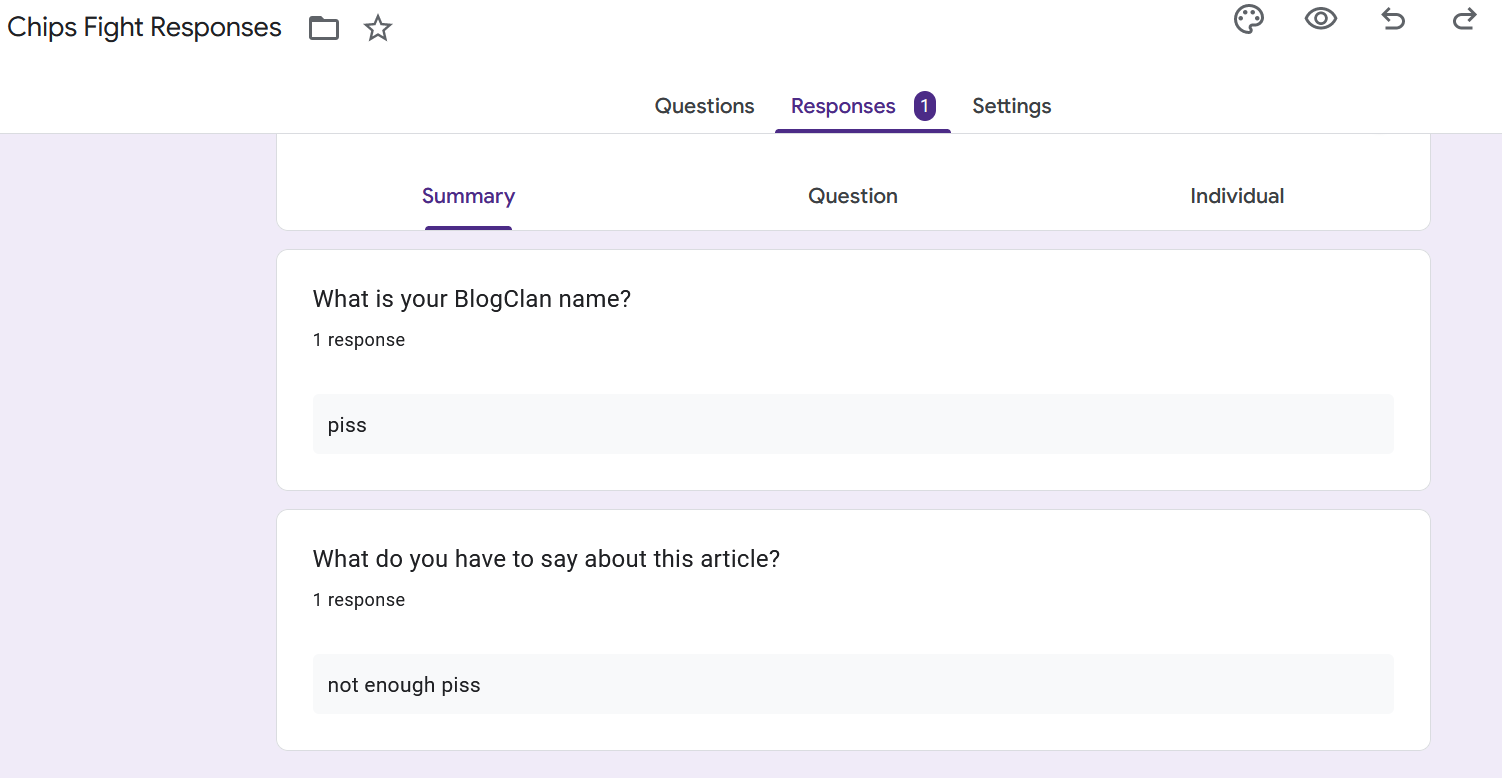Switch to the Question responses view

[x=853, y=196]
